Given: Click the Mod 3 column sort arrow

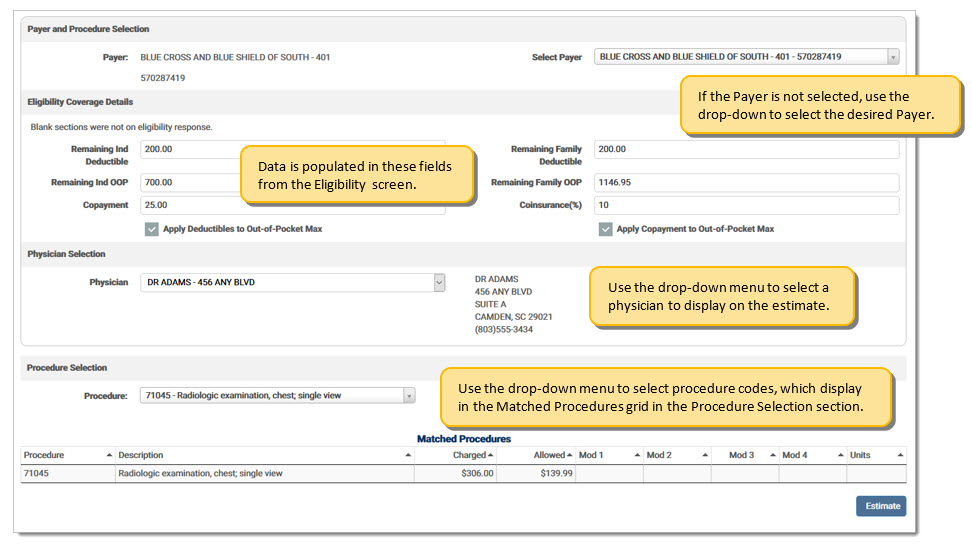Looking at the screenshot, I should [x=773, y=456].
